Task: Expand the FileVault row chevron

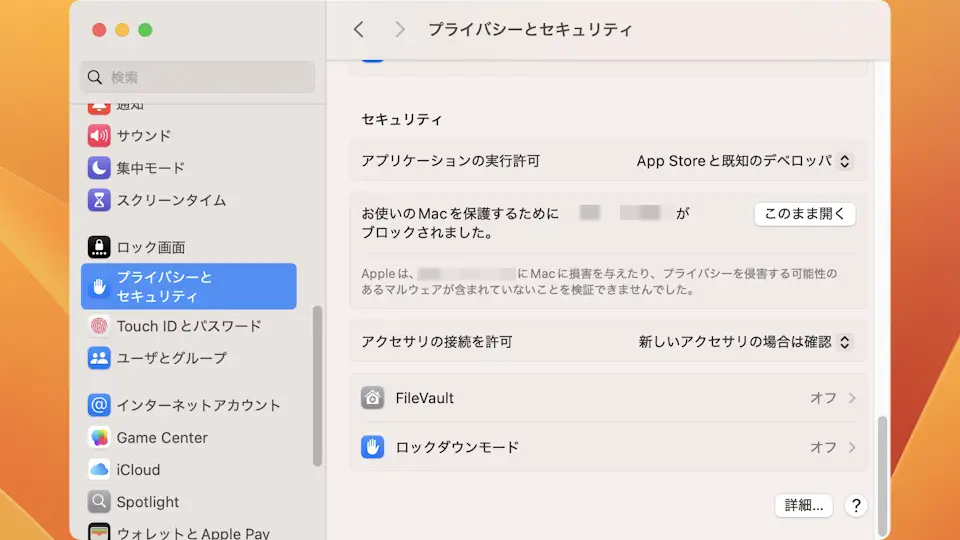Action: 852,398
